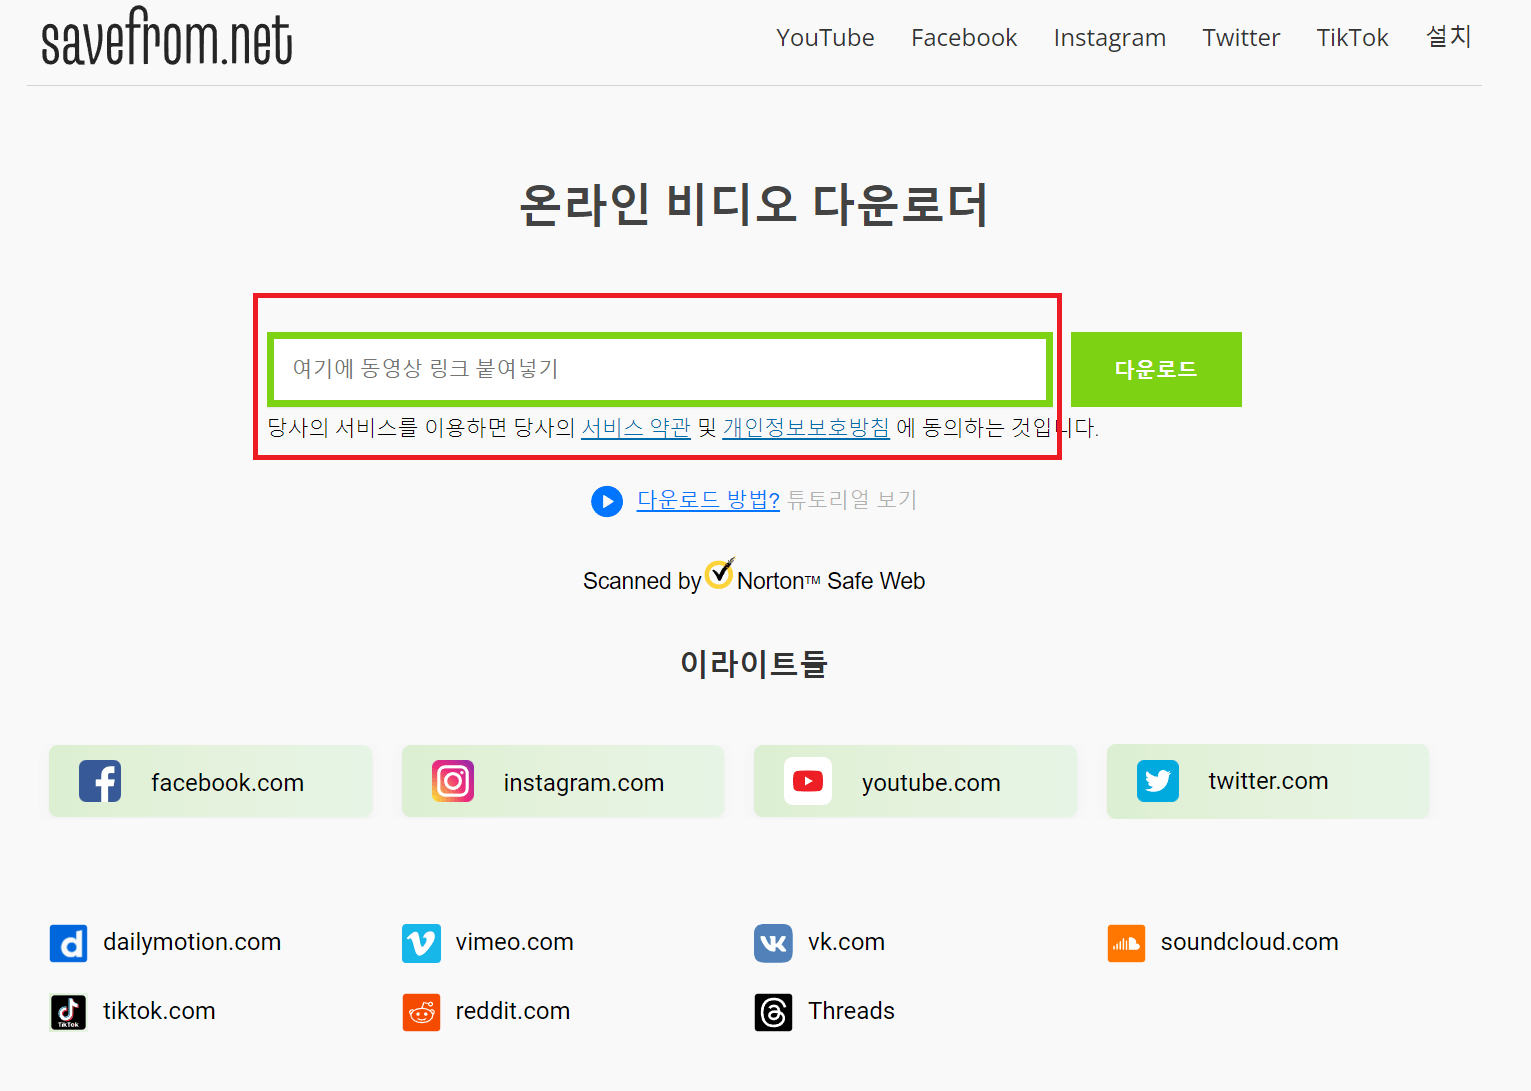Click the Norton Safe Web text
The image size is (1531, 1091).
pos(831,581)
